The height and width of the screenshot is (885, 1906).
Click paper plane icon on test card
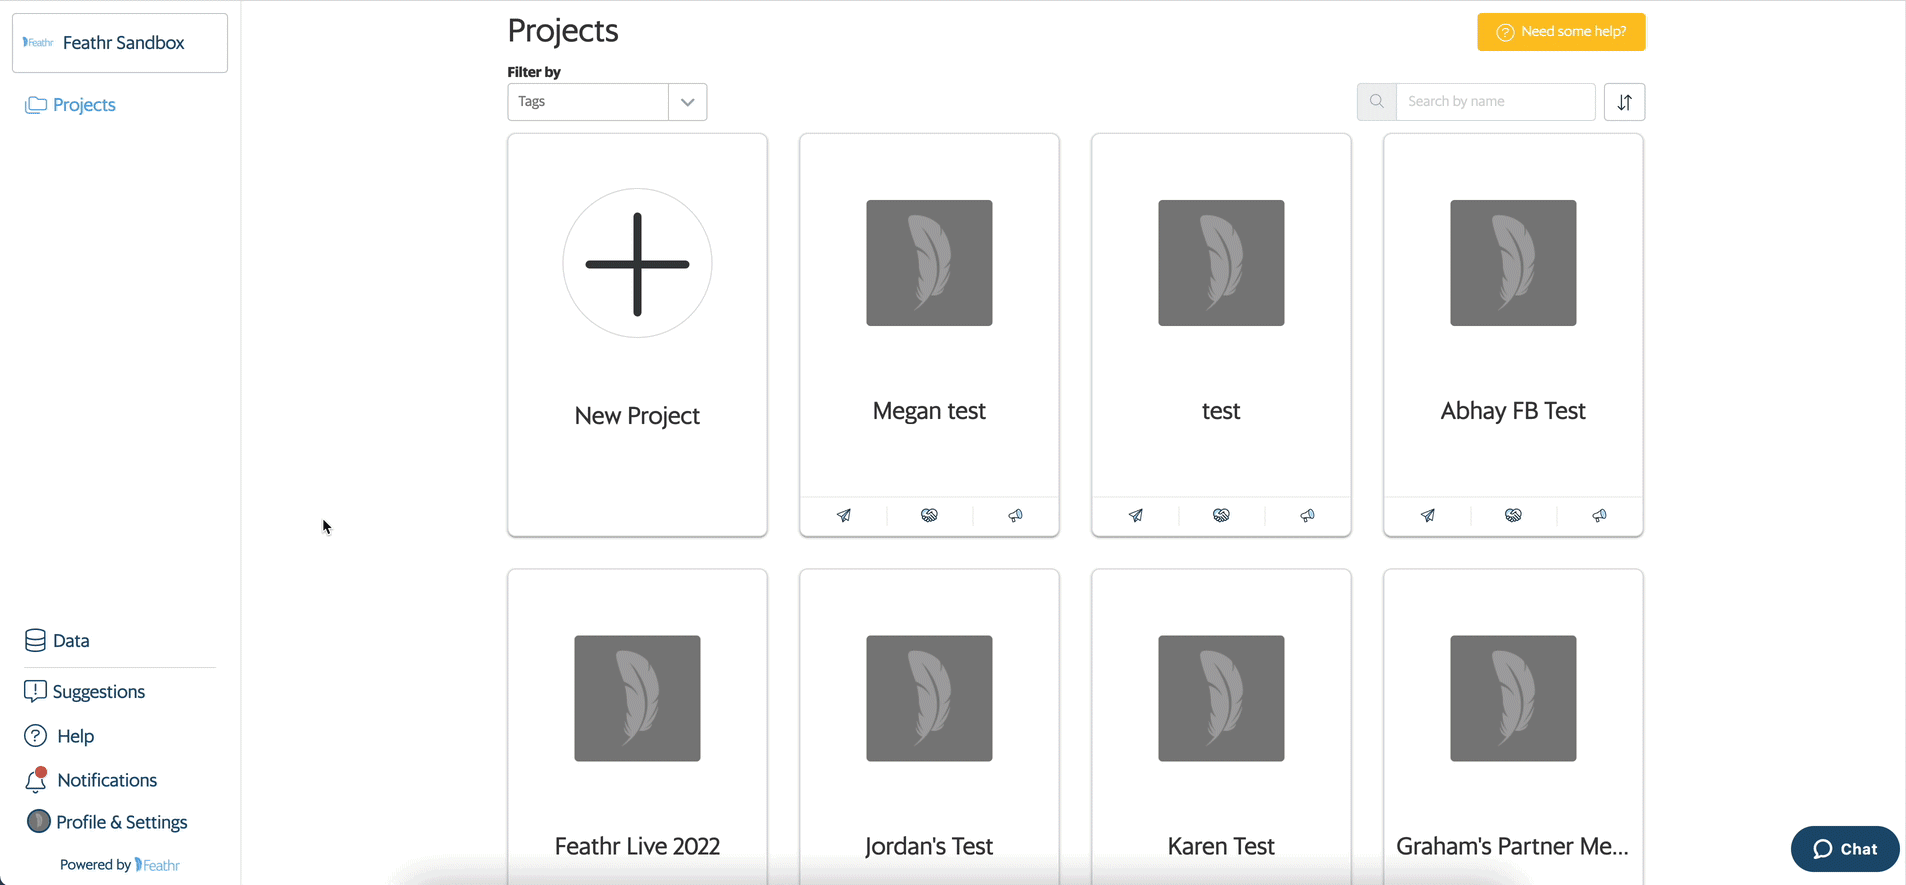(x=1136, y=516)
